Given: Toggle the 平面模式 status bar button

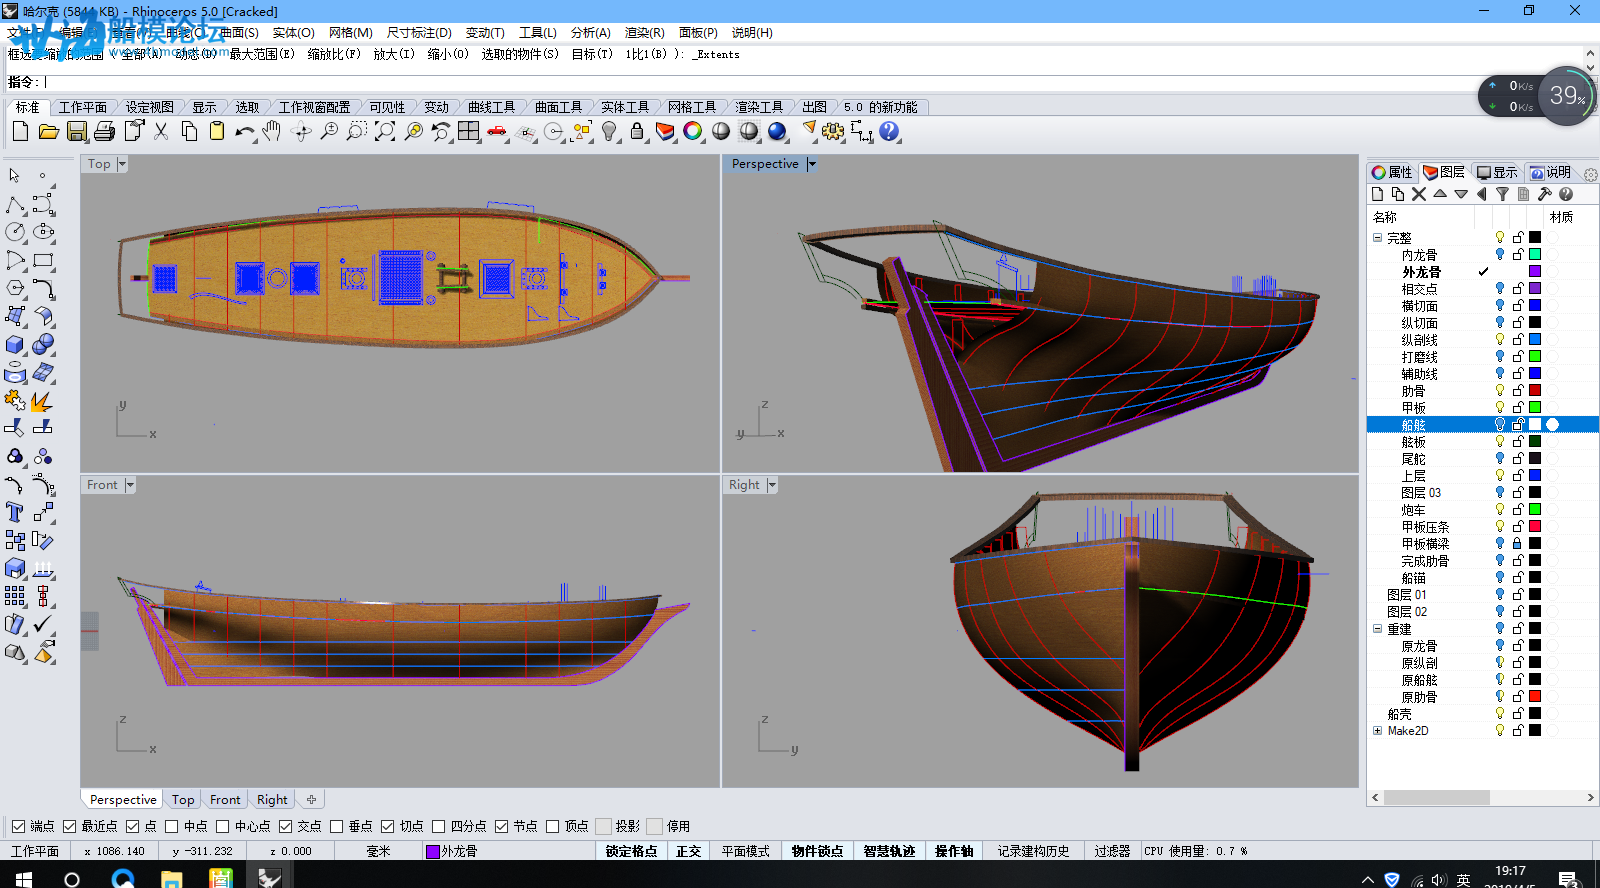Looking at the screenshot, I should click(x=746, y=851).
